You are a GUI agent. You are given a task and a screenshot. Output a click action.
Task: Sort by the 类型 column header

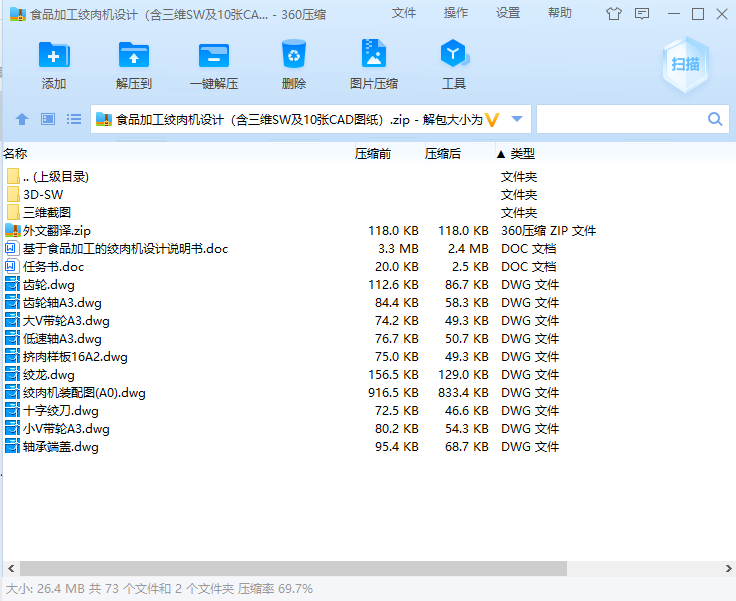[x=522, y=154]
